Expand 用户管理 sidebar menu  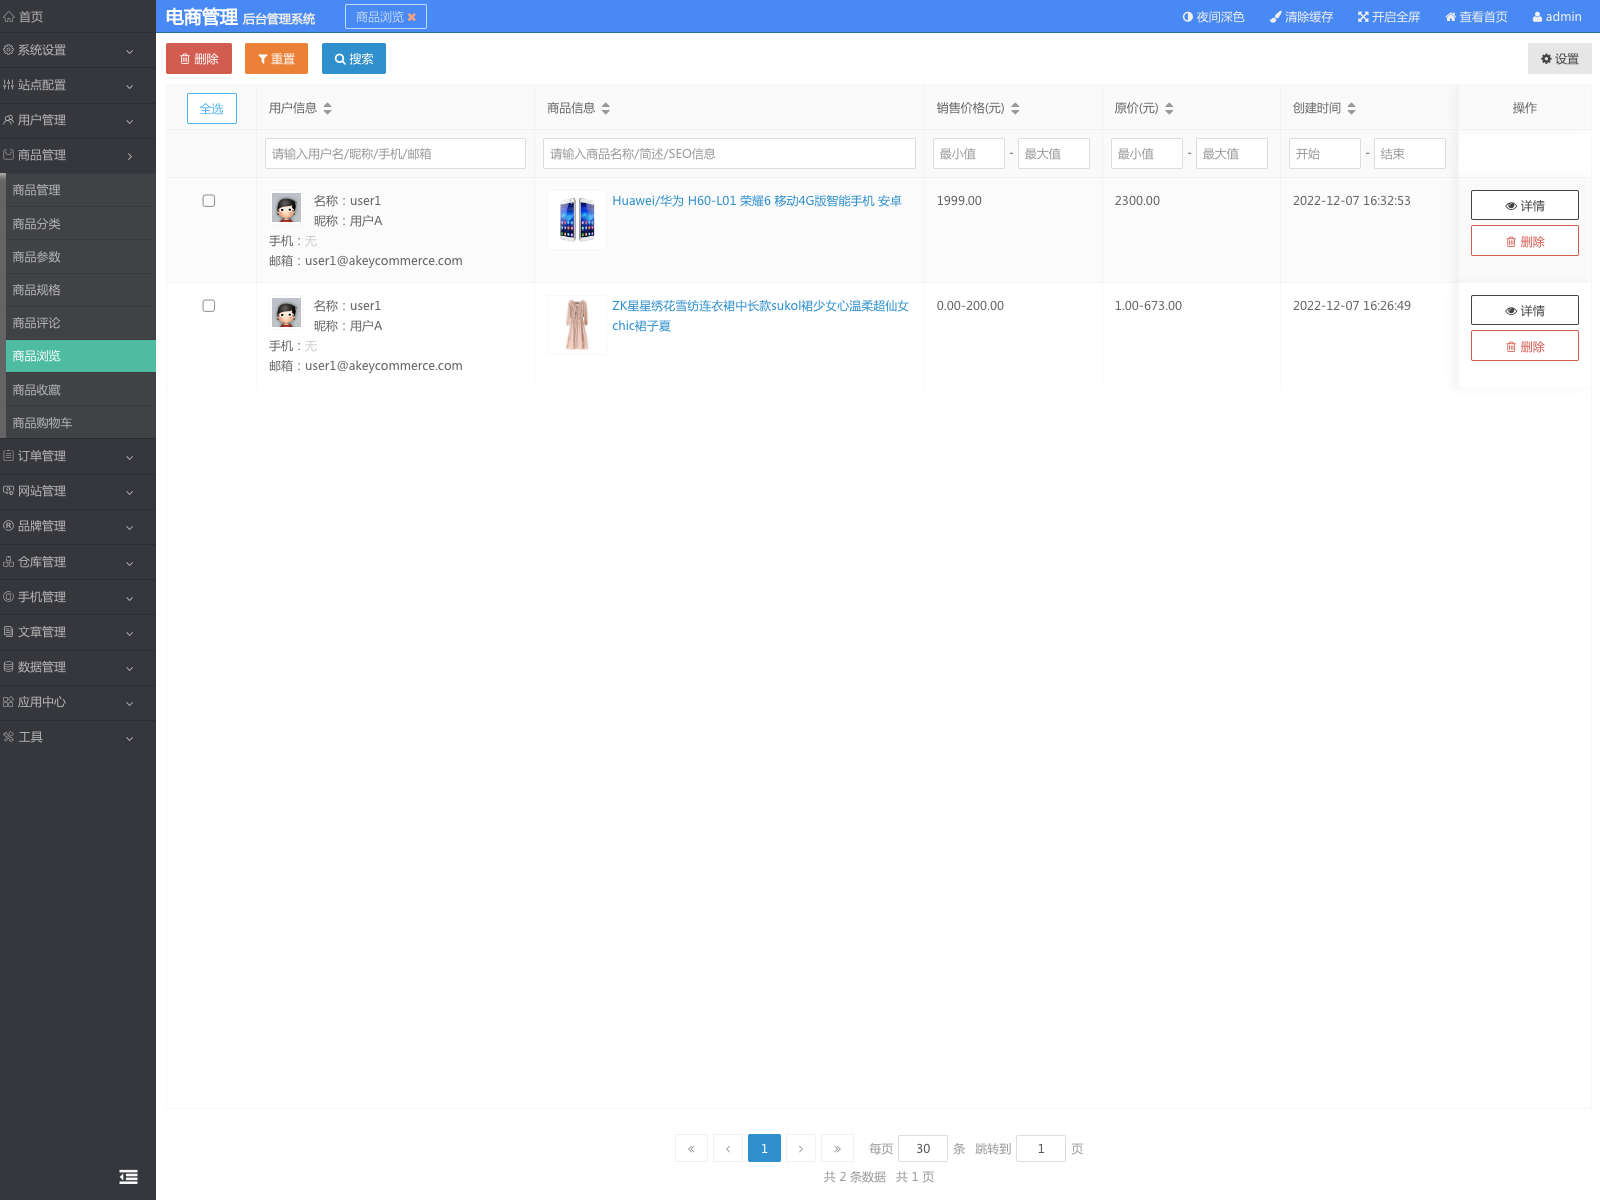coord(78,120)
